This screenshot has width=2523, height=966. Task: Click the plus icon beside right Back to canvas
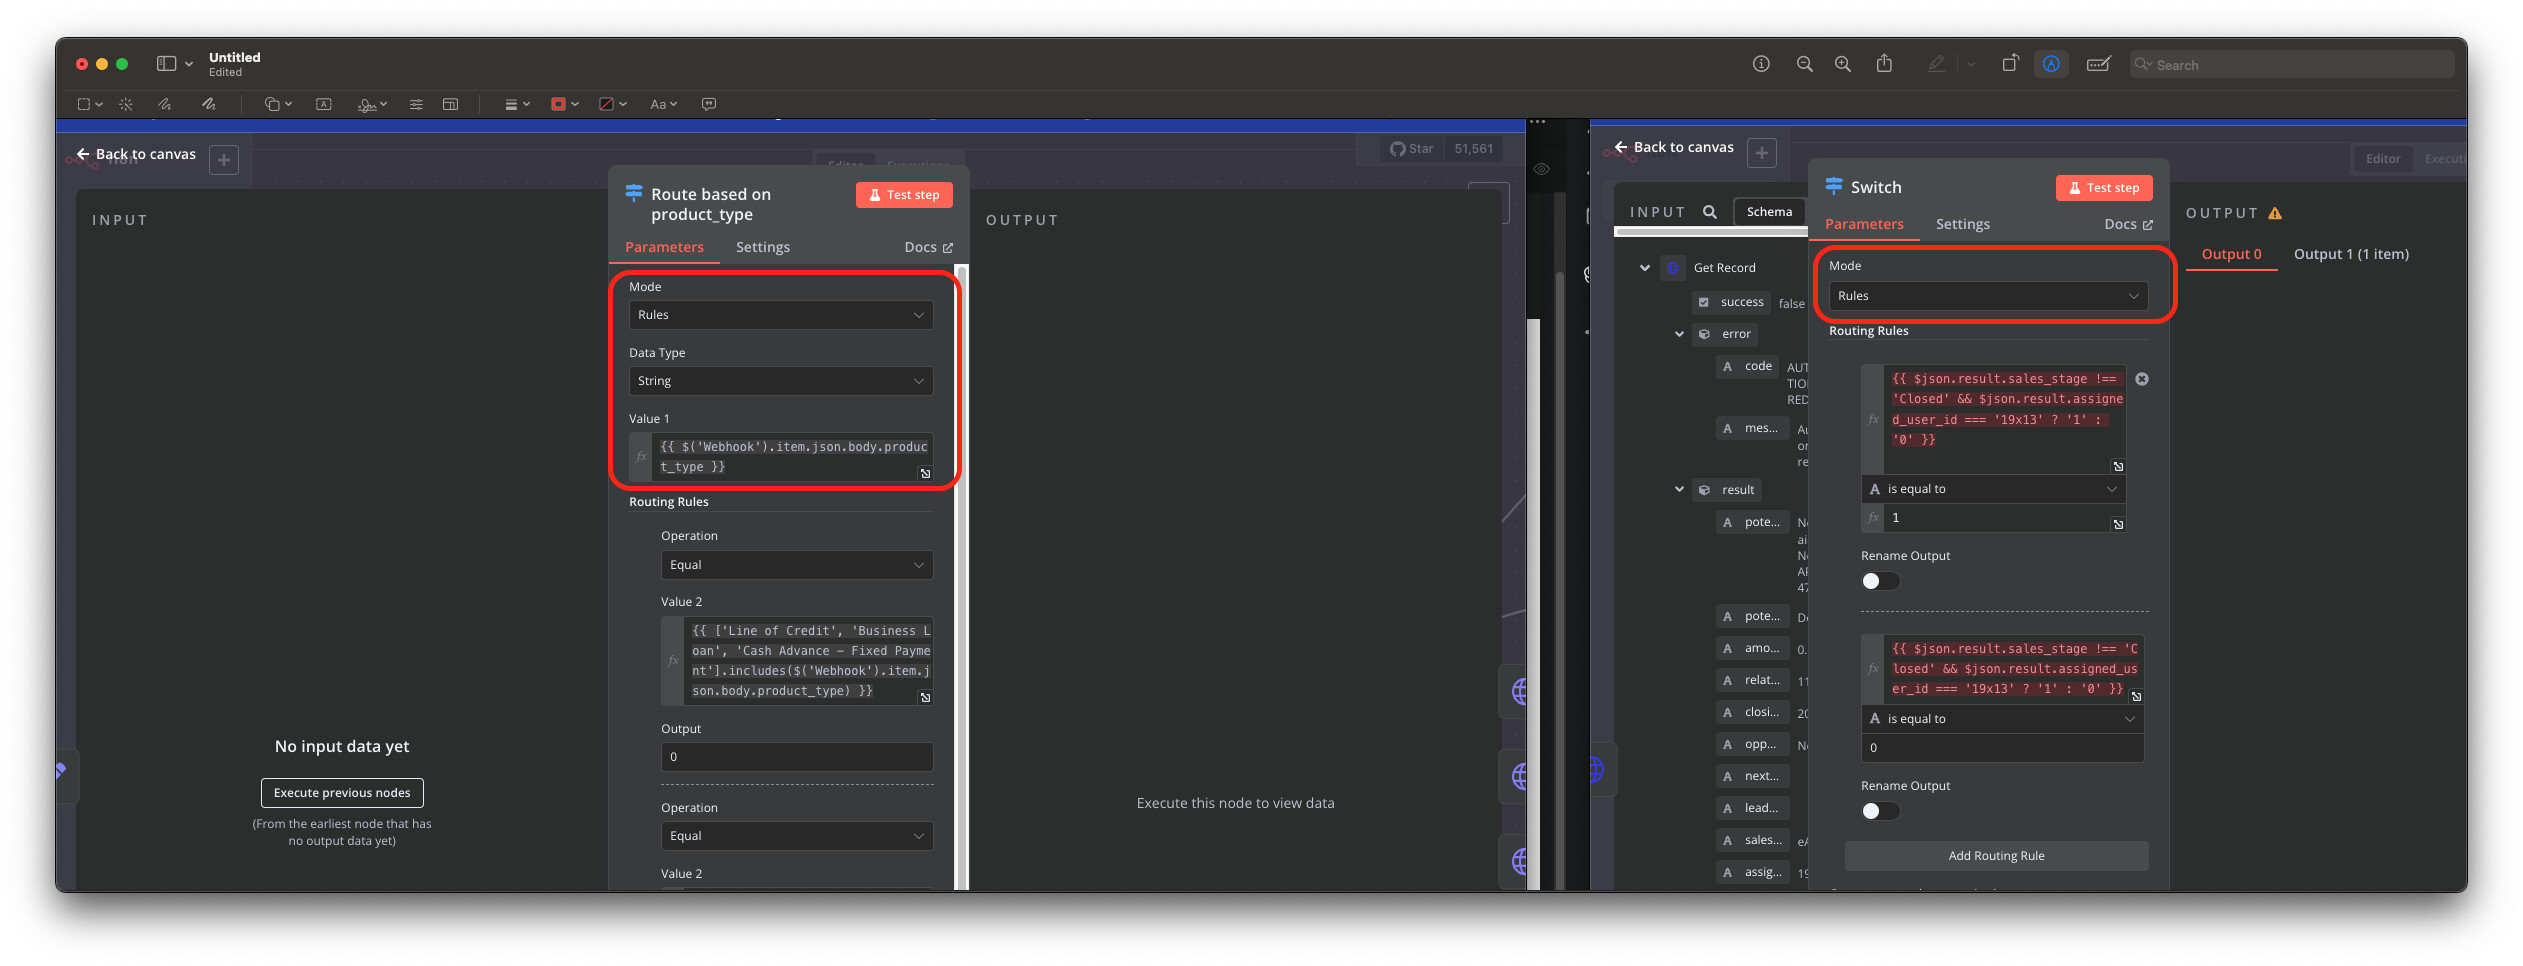click(x=1762, y=153)
